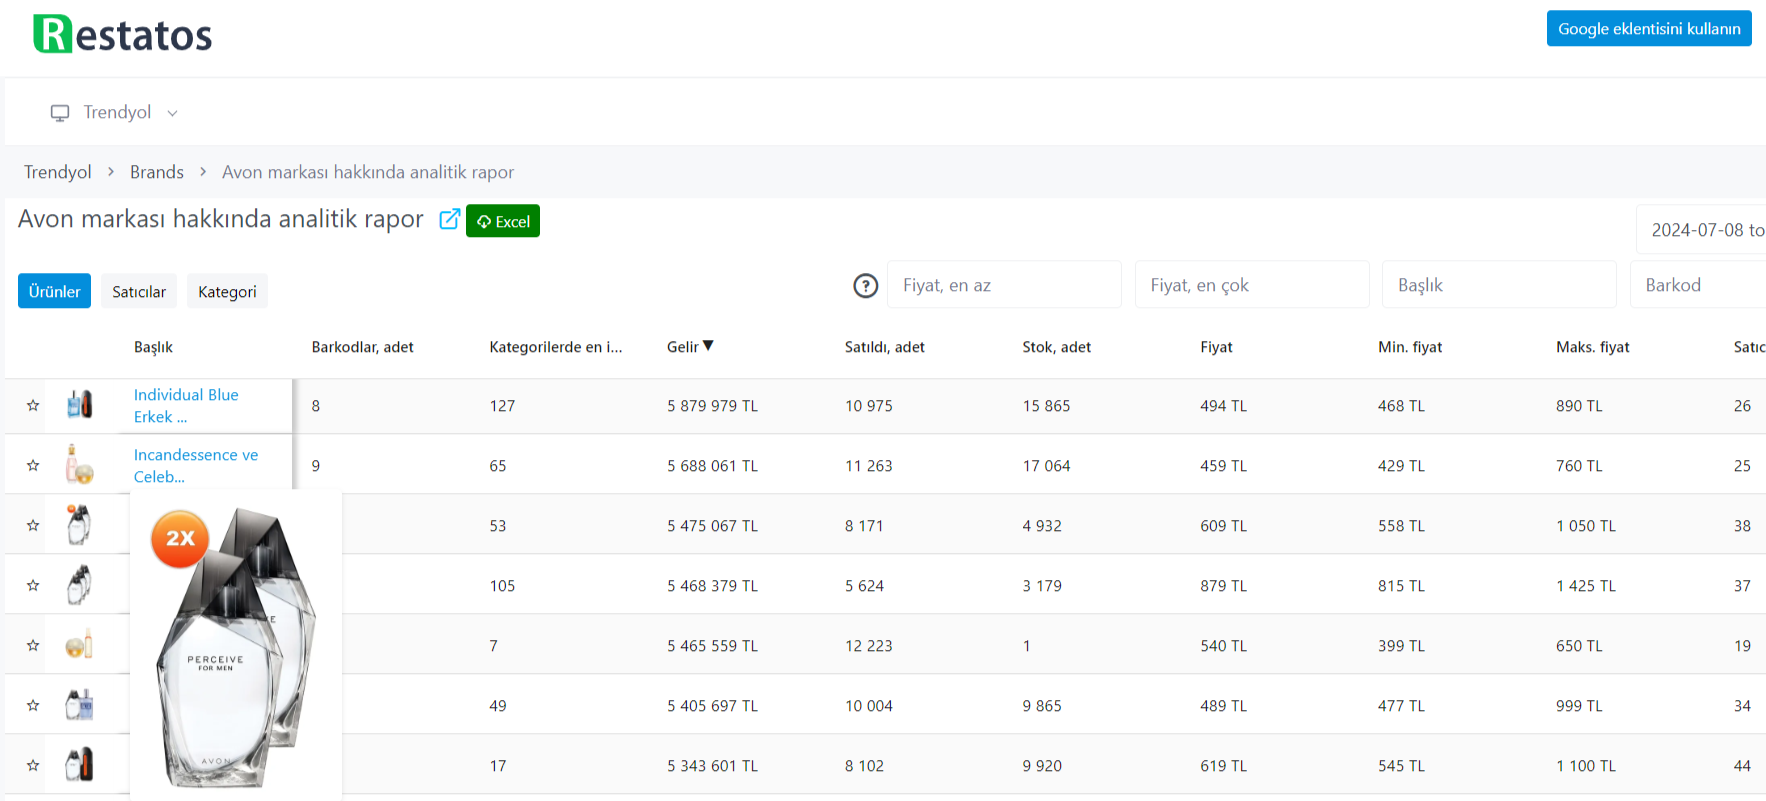Image resolution: width=1766 pixels, height=801 pixels.
Task: Click the help question mark icon
Action: point(865,286)
